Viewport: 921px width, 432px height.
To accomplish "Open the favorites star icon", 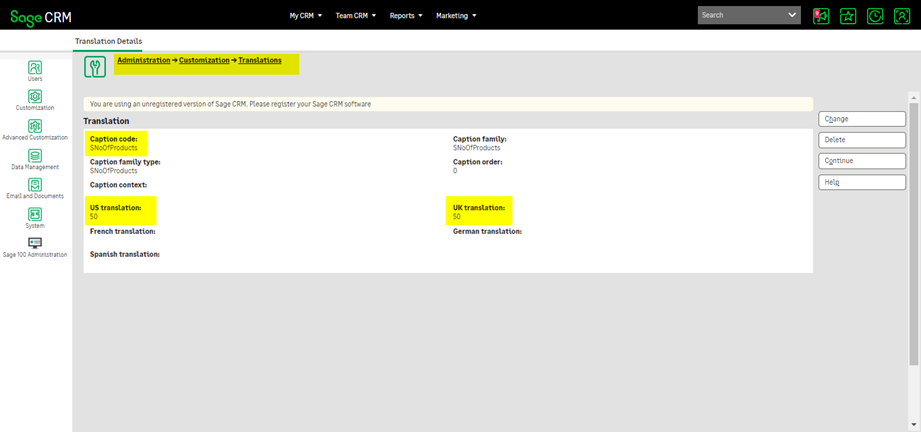I will point(848,16).
